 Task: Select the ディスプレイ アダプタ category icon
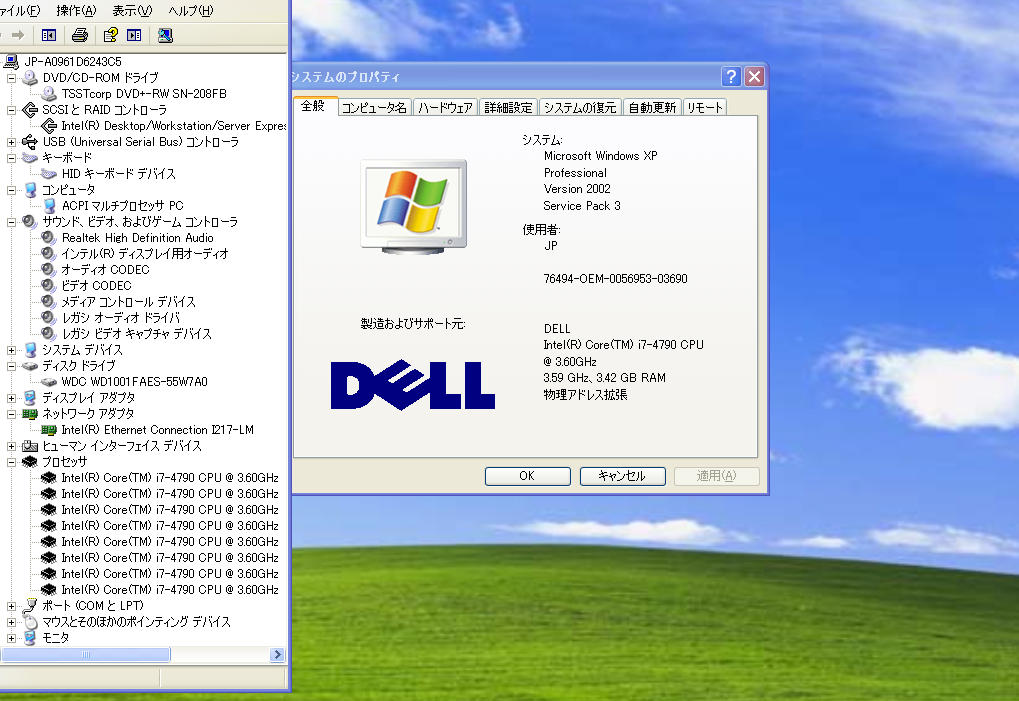[x=30, y=398]
